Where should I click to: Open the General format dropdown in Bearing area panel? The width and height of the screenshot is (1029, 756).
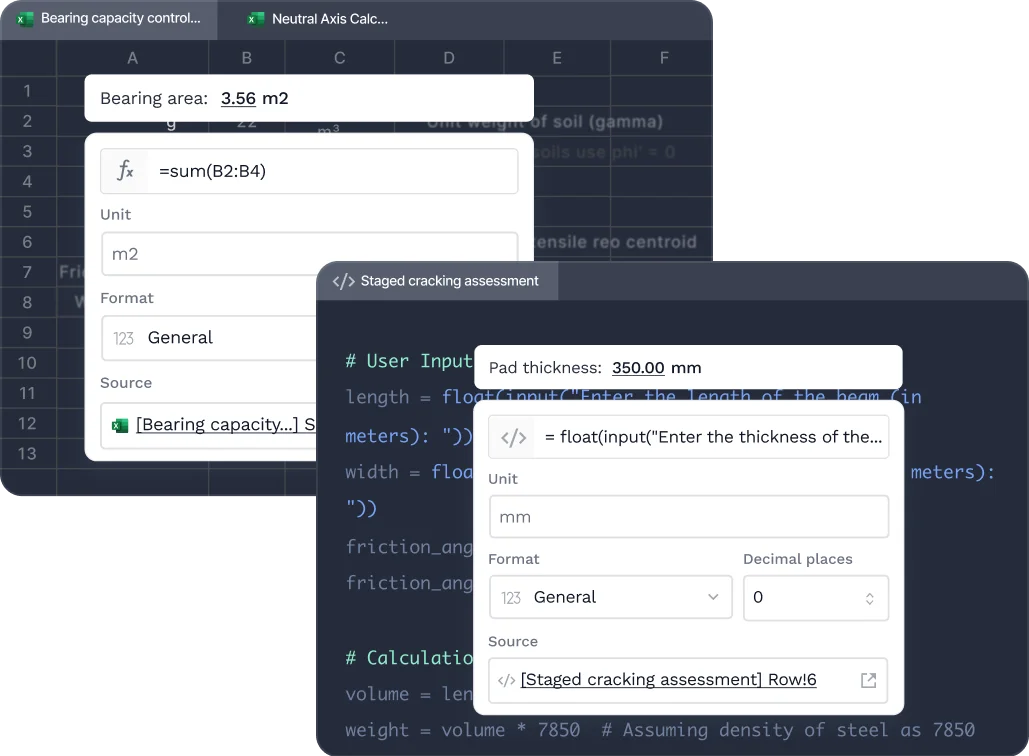pos(209,338)
